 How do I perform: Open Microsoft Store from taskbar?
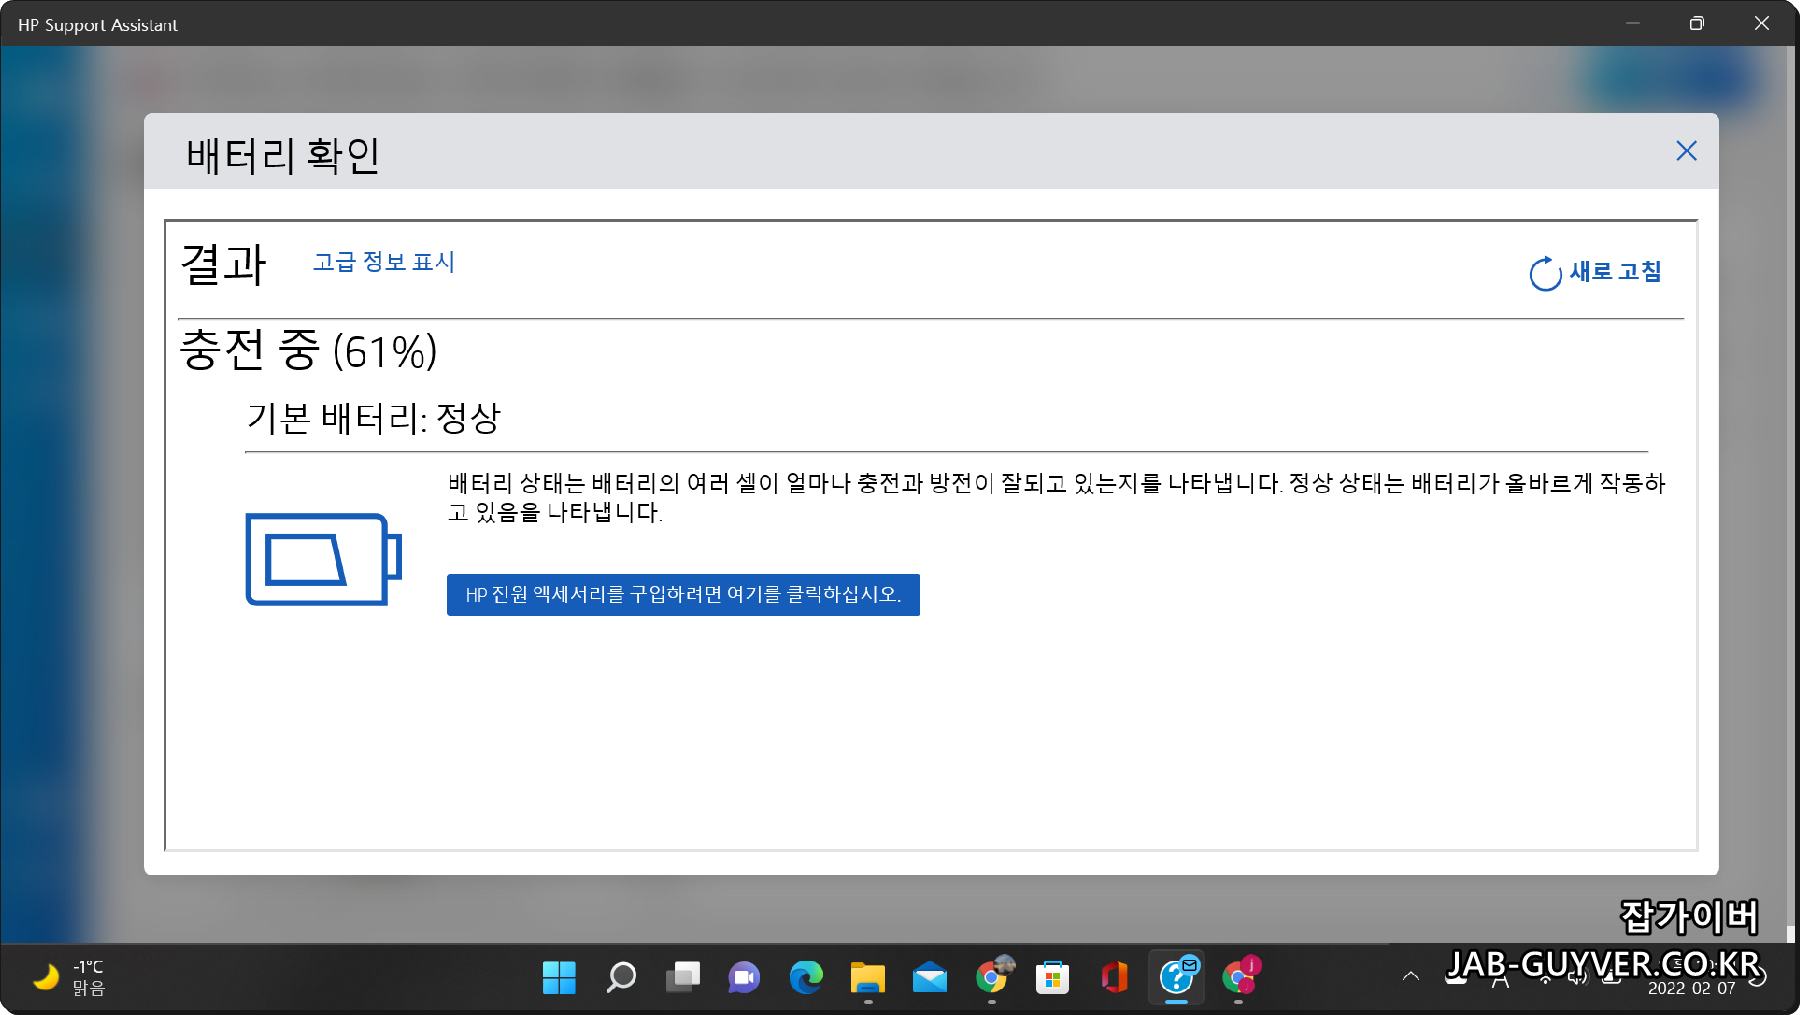click(1053, 977)
